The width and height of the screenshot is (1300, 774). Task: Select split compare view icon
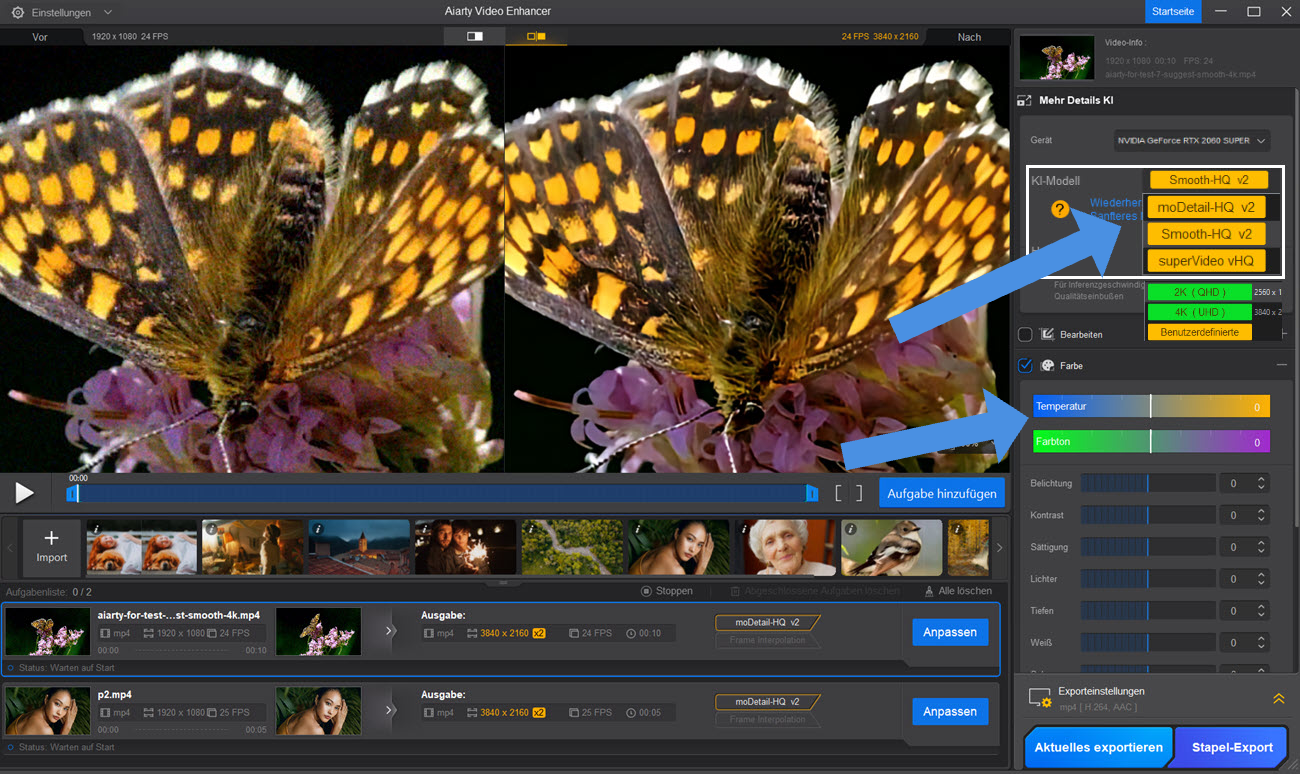pyautogui.click(x=536, y=36)
